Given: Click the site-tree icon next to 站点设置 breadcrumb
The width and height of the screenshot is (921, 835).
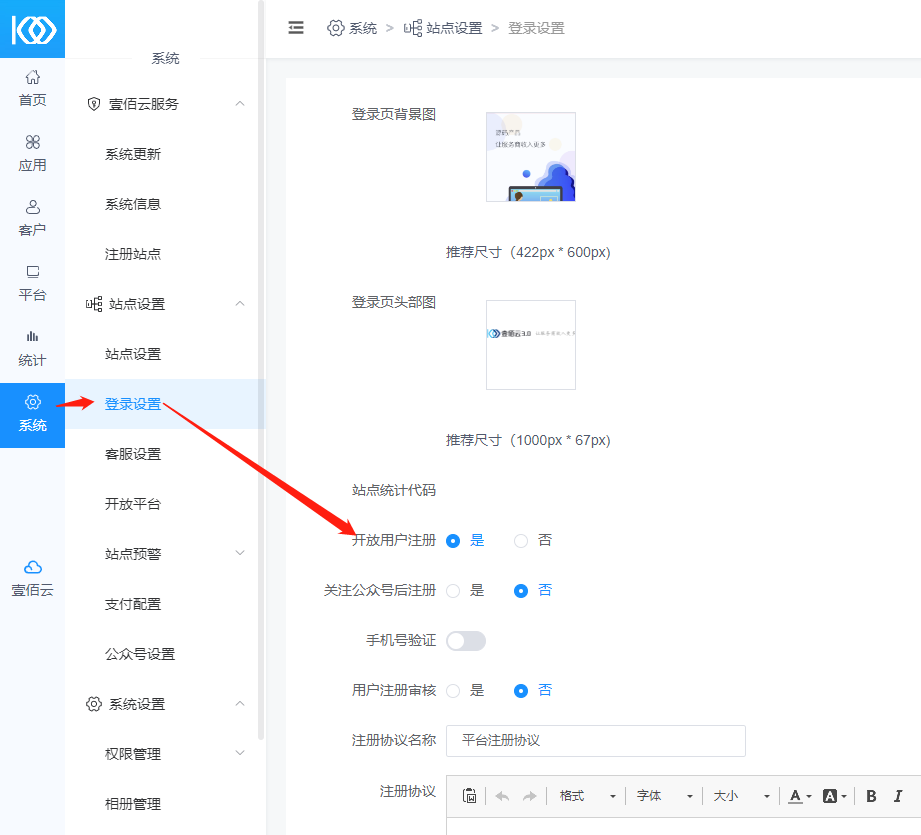Looking at the screenshot, I should click(x=412, y=28).
